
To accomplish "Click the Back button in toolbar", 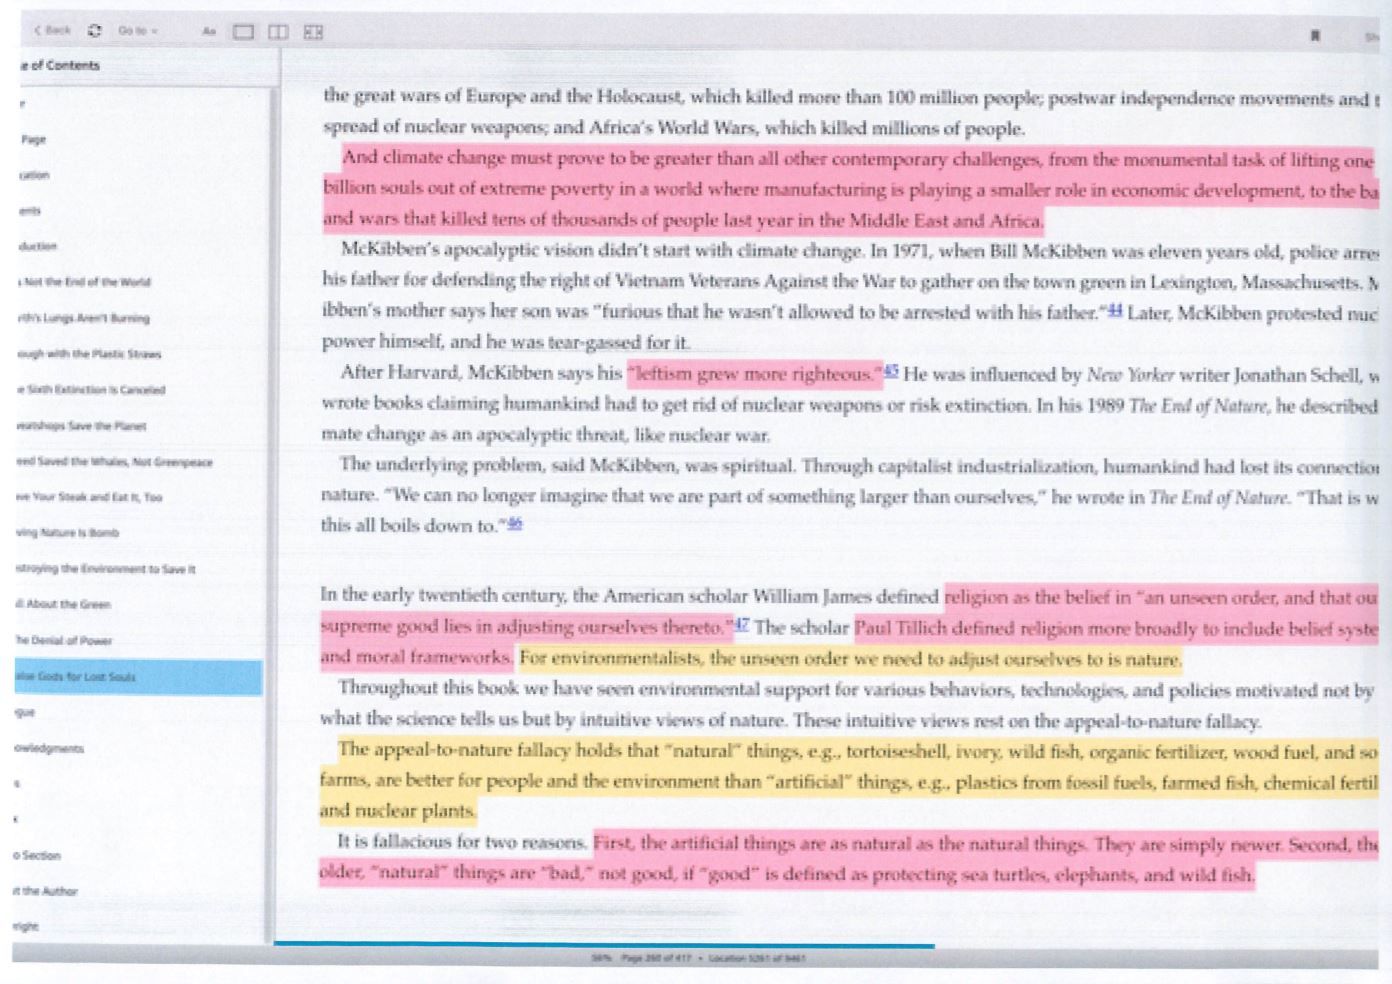I will pos(53,30).
